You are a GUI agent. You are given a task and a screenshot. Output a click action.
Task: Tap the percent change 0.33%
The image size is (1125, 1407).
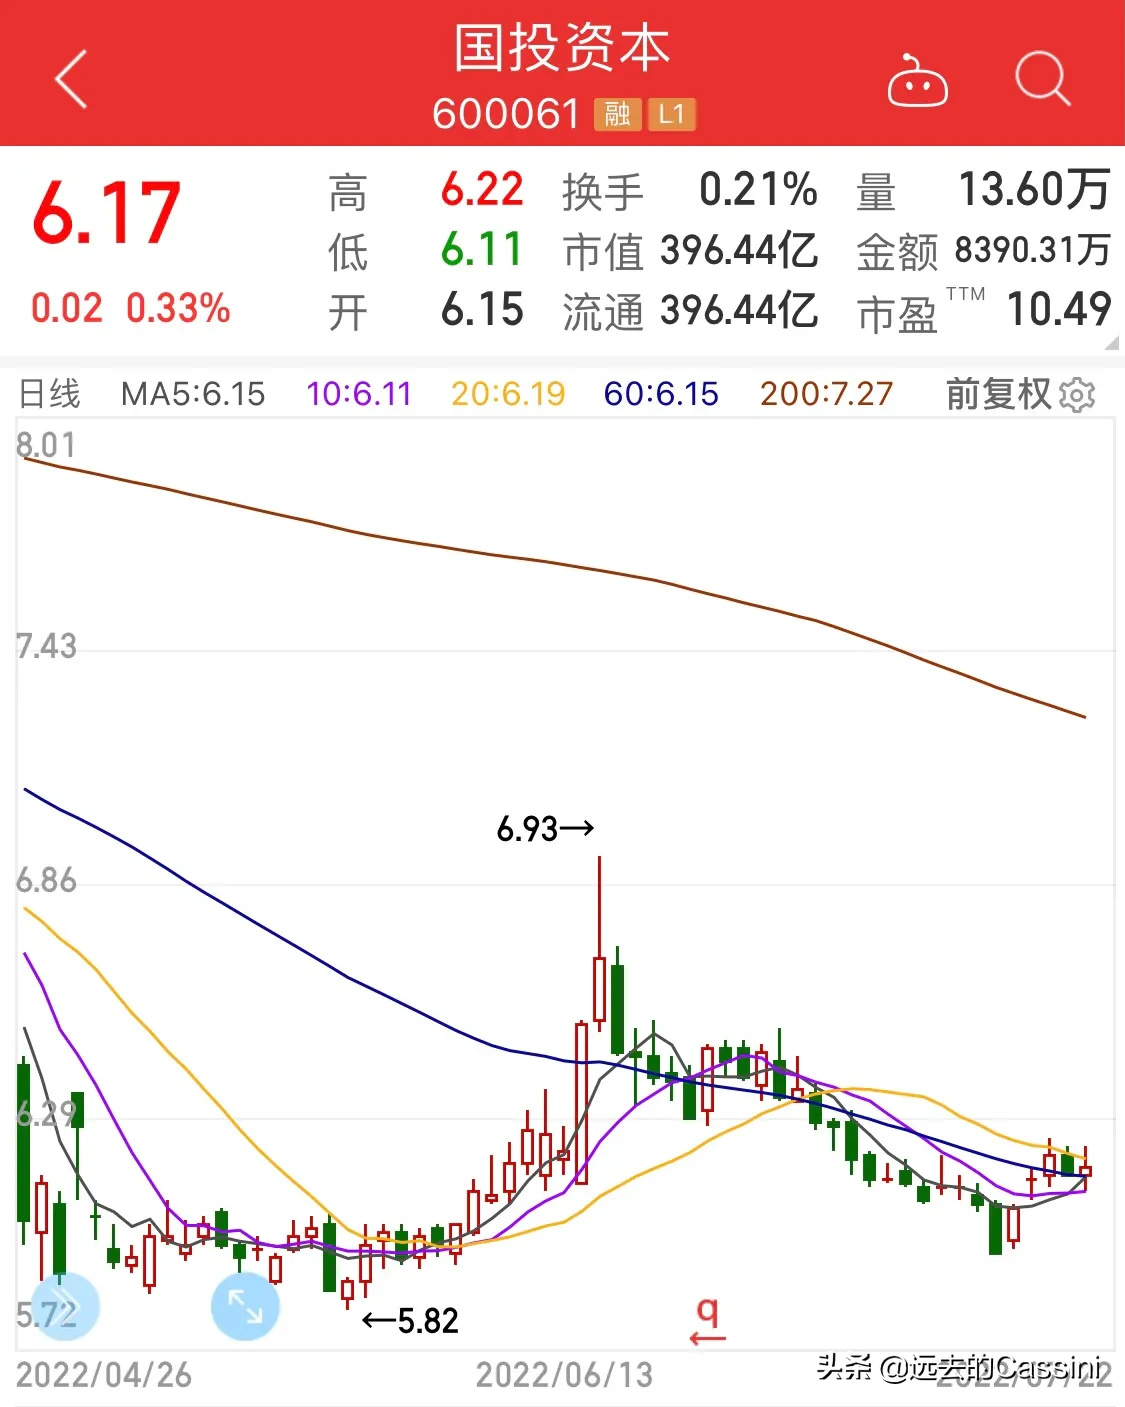pyautogui.click(x=178, y=308)
